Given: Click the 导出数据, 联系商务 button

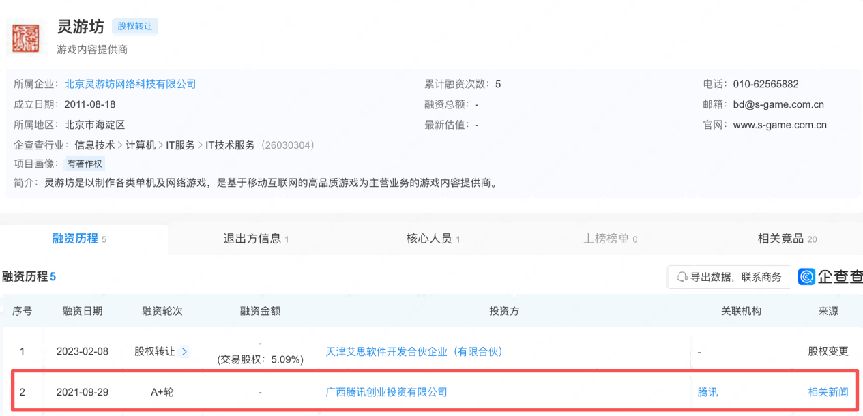Looking at the screenshot, I should click(728, 277).
